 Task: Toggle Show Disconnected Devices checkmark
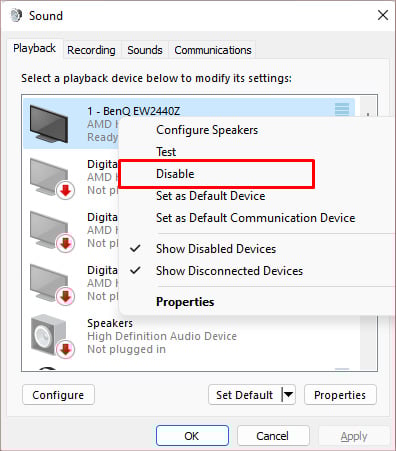point(135,270)
